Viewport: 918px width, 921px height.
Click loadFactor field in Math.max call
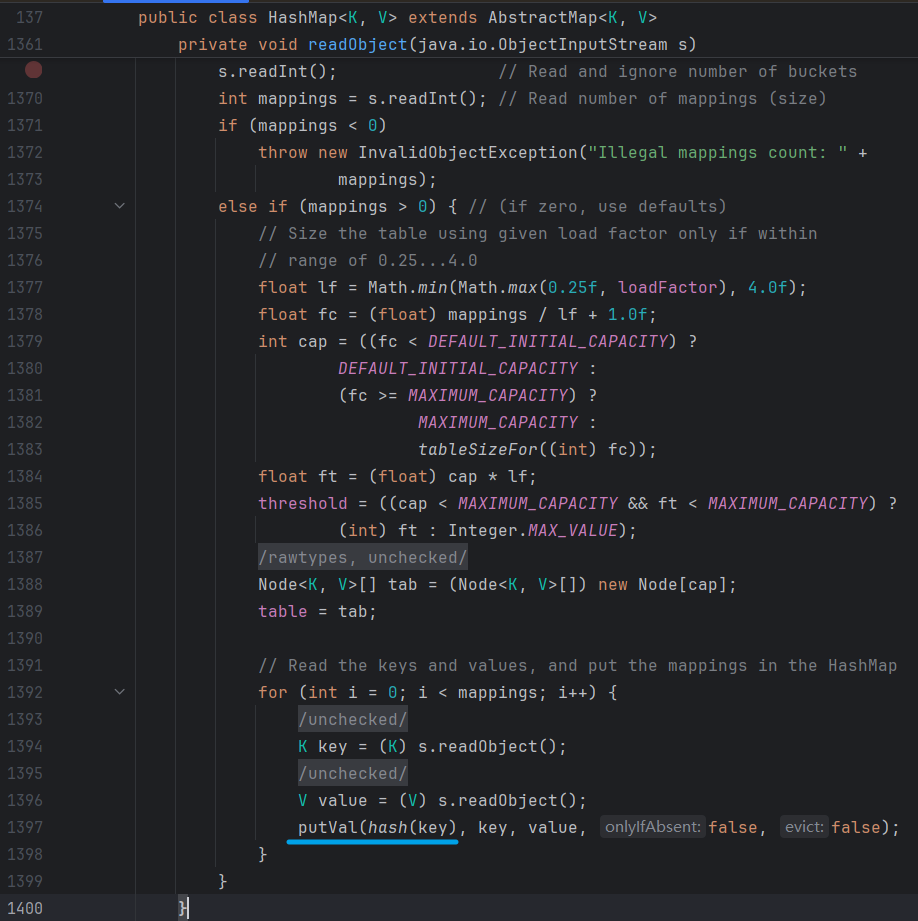[x=668, y=287]
